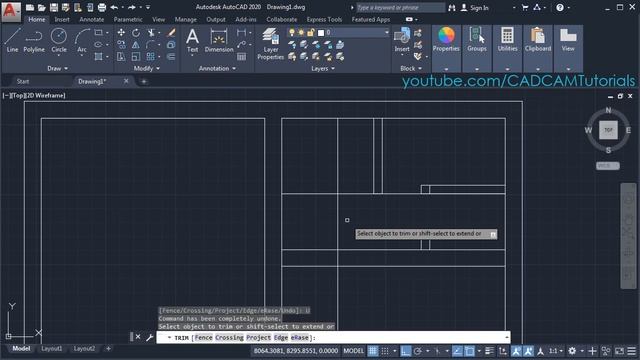Toggle ortho mode in status bar
The image size is (640, 360).
(405, 351)
